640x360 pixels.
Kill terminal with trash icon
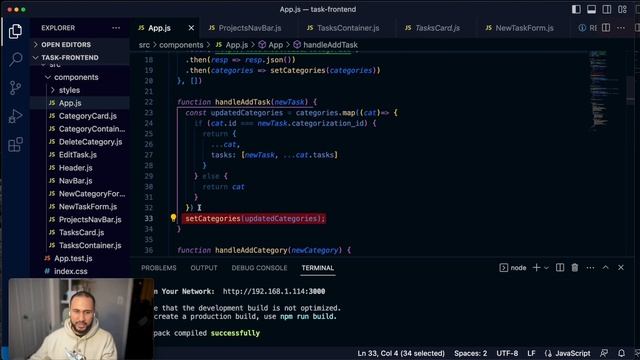pyautogui.click(x=575, y=268)
